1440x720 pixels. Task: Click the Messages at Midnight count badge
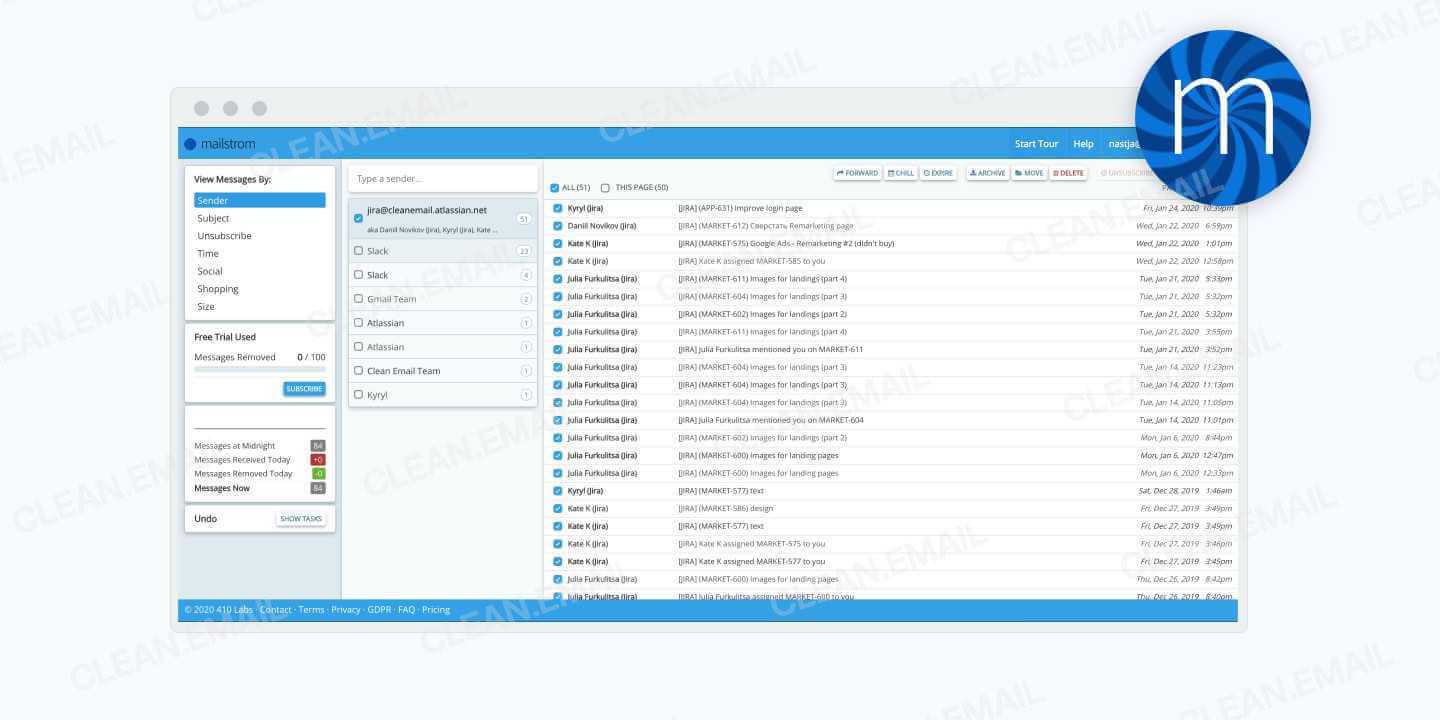pos(318,446)
